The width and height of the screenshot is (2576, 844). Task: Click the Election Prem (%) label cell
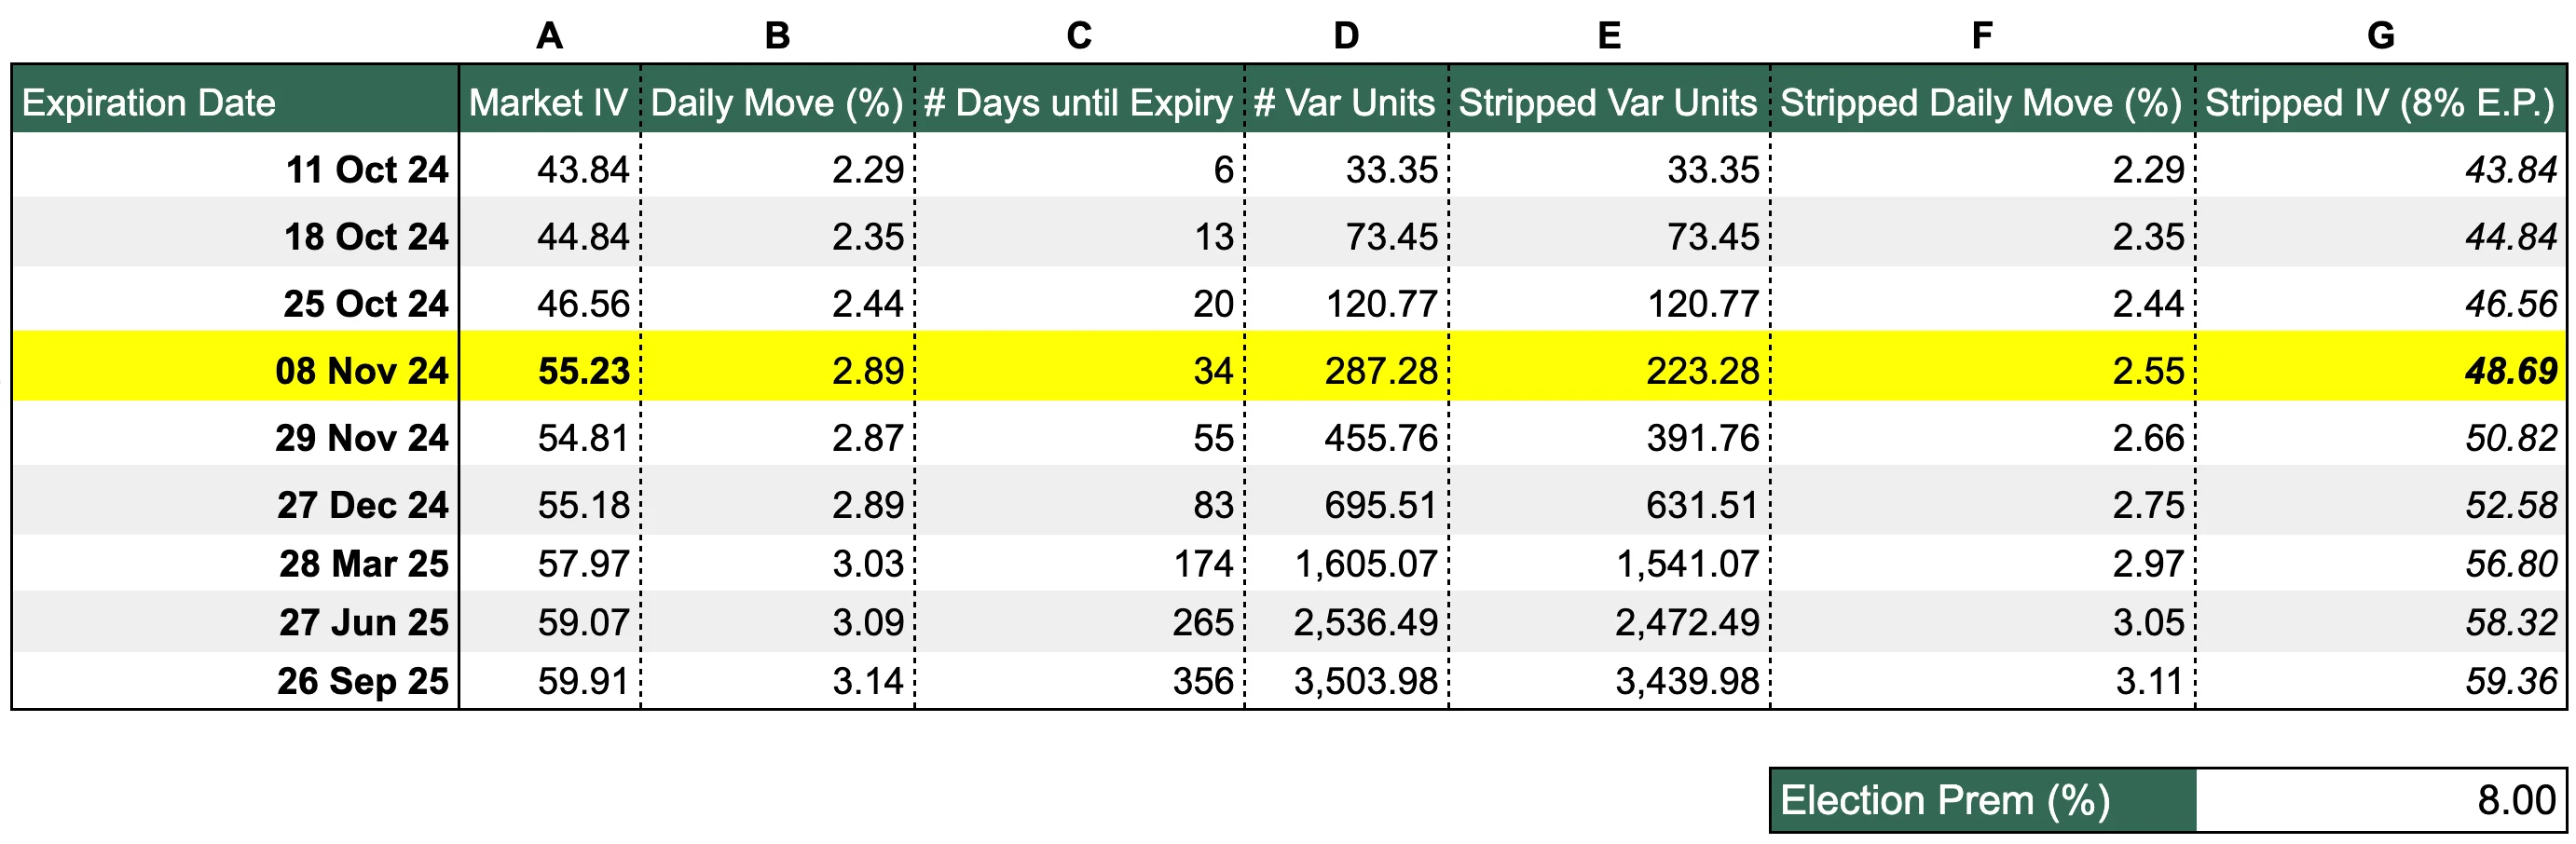point(1983,800)
